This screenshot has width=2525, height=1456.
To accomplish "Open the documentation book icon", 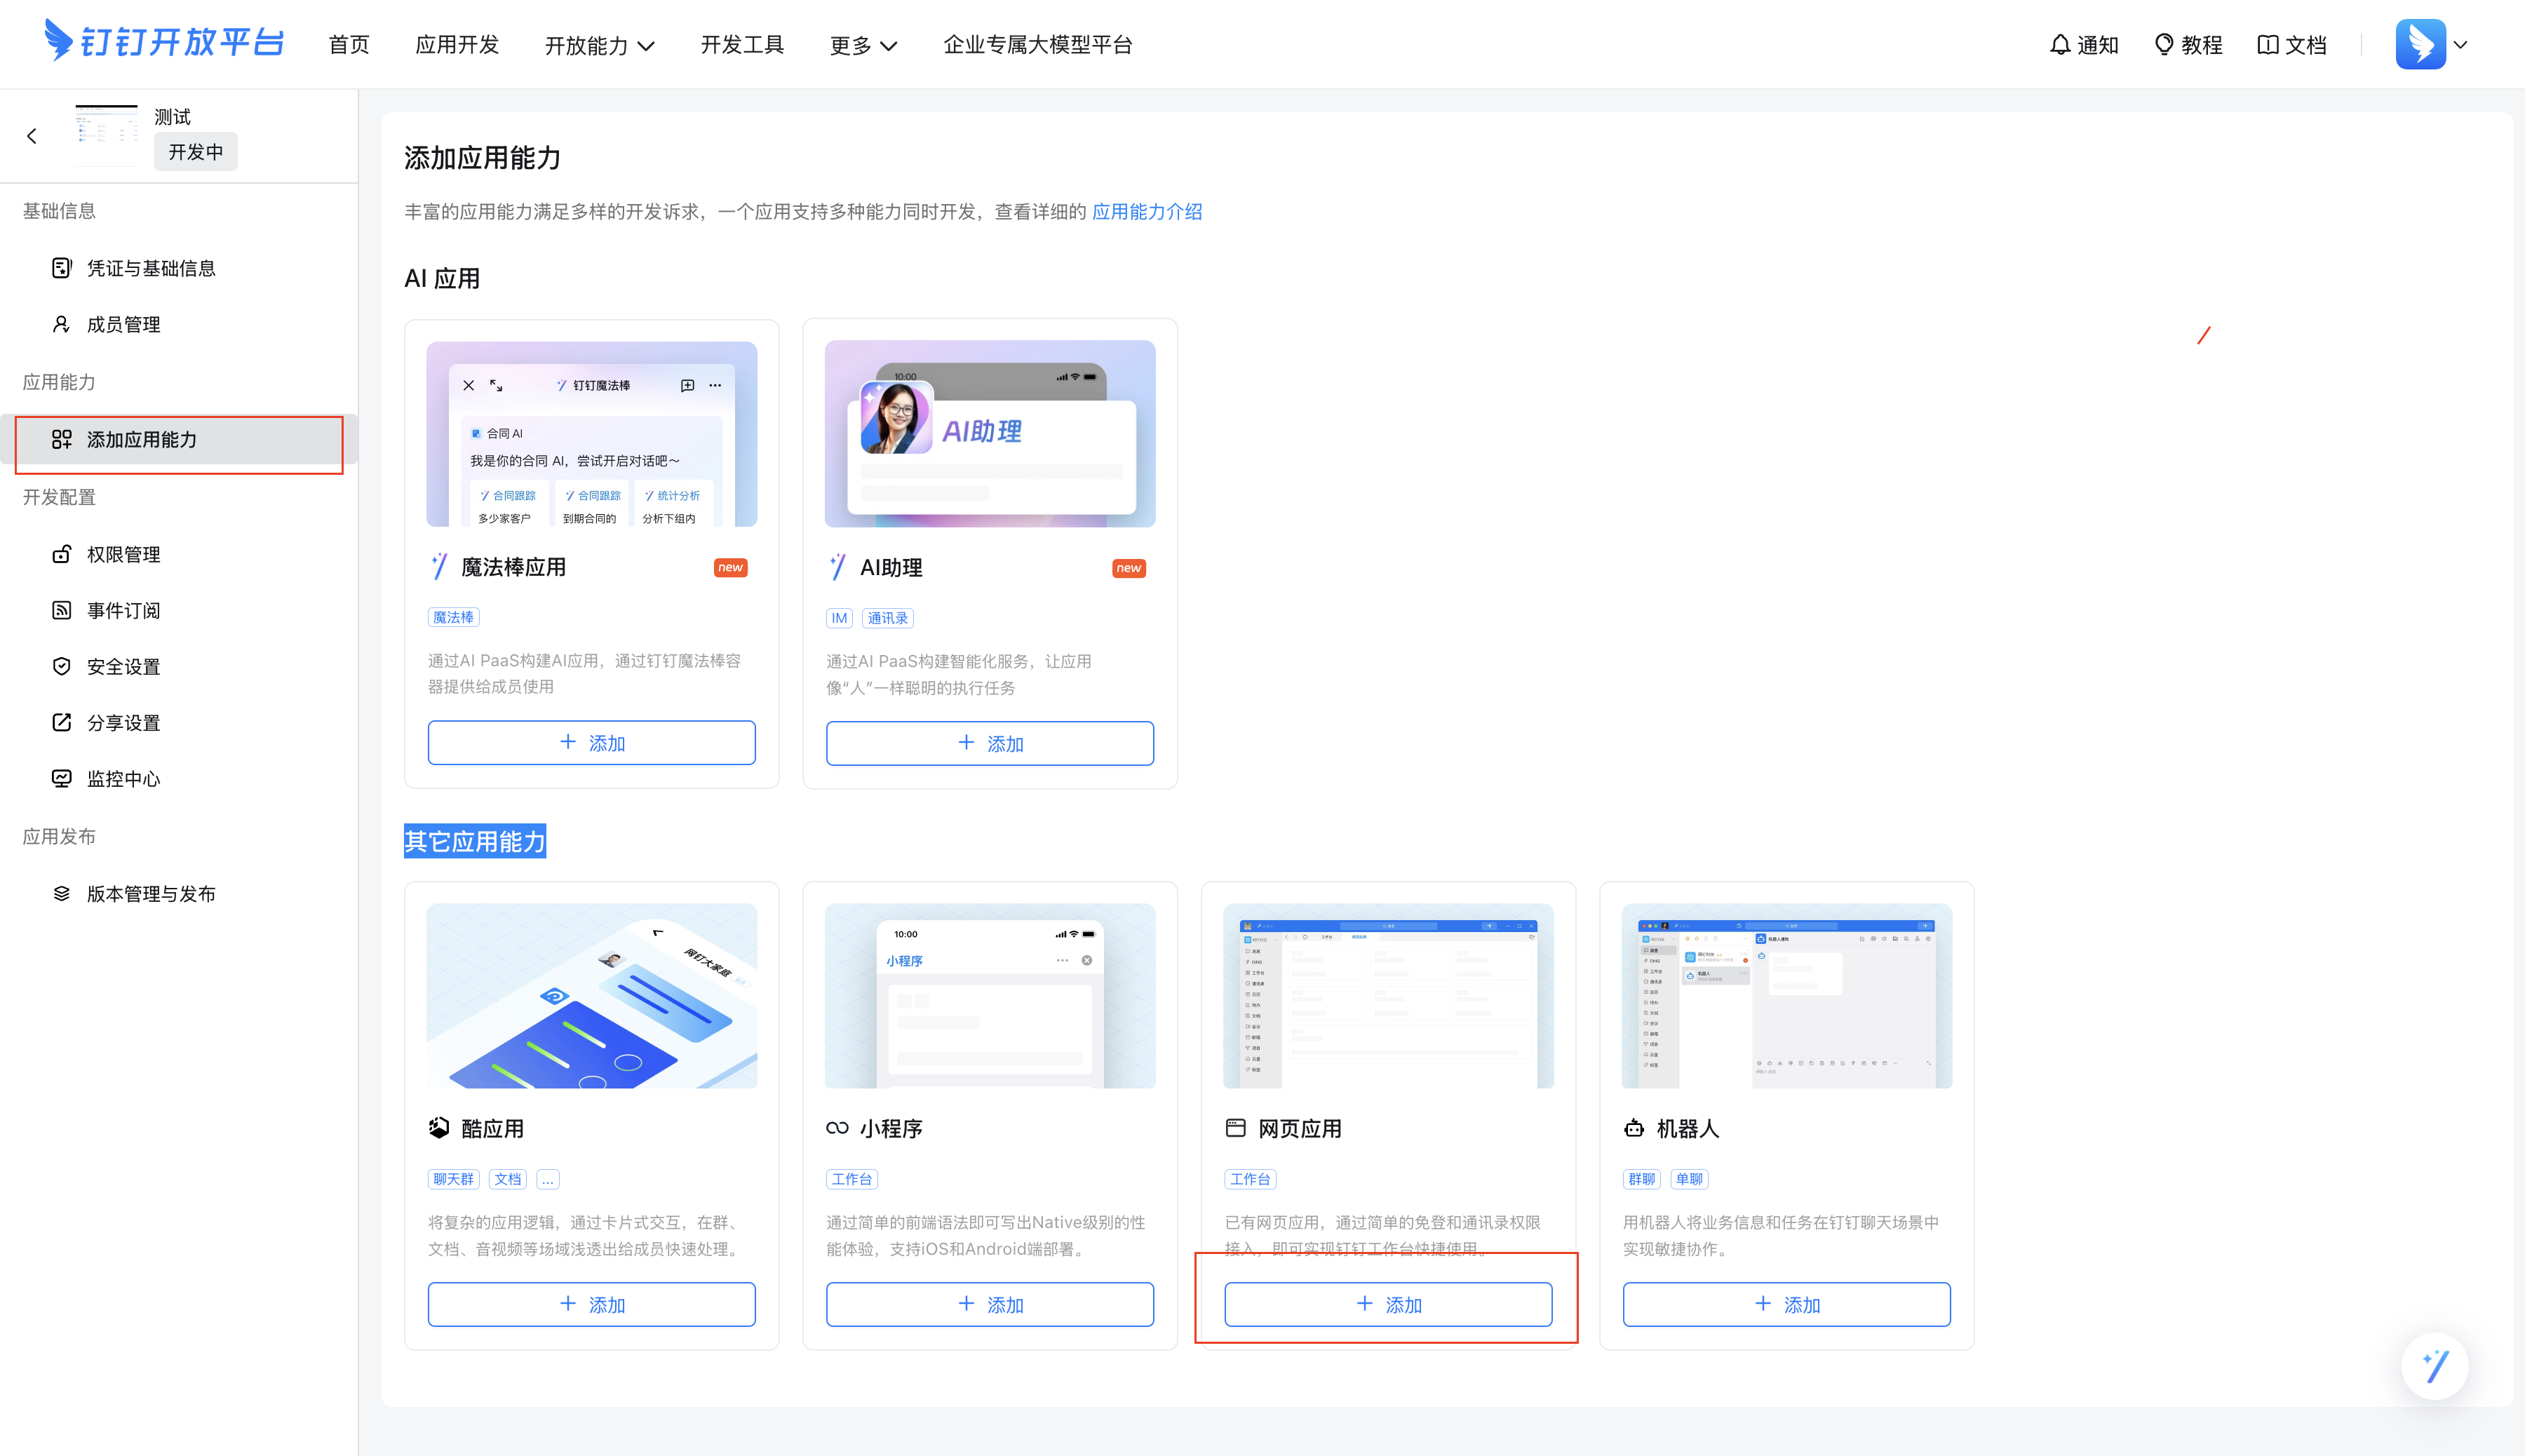I will [x=2267, y=45].
